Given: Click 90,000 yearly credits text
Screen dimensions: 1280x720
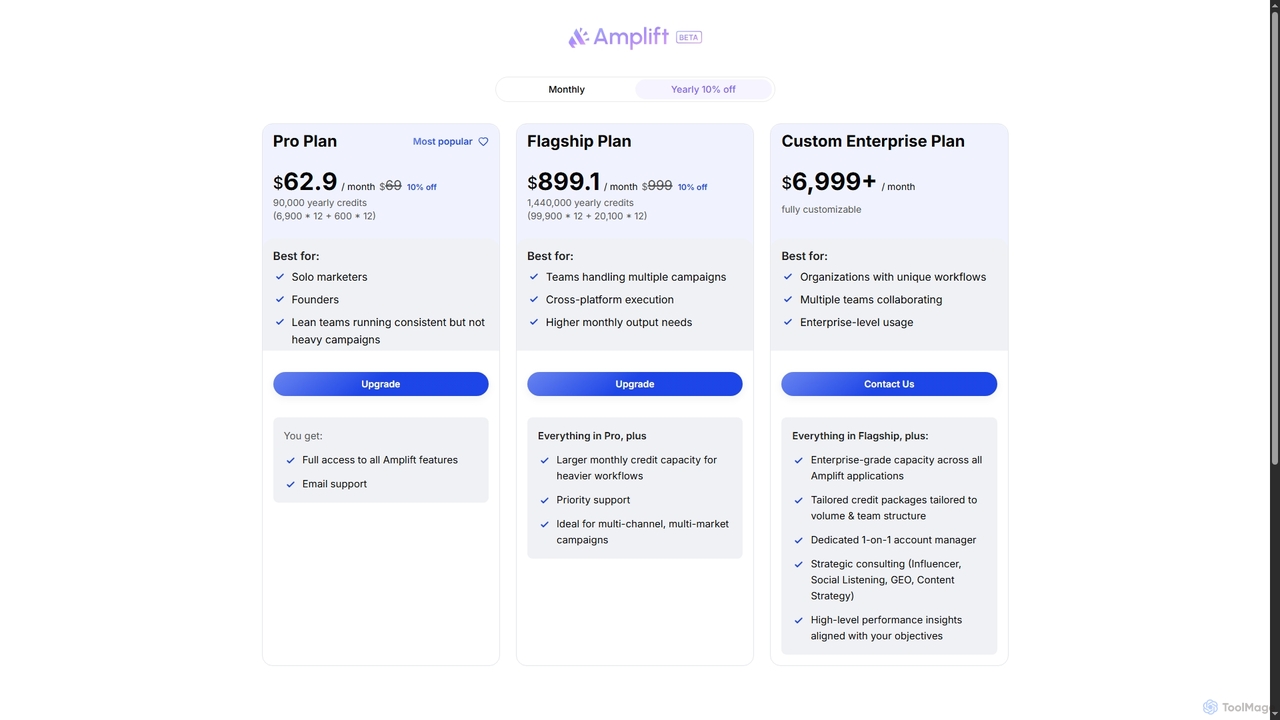Looking at the screenshot, I should tap(320, 203).
